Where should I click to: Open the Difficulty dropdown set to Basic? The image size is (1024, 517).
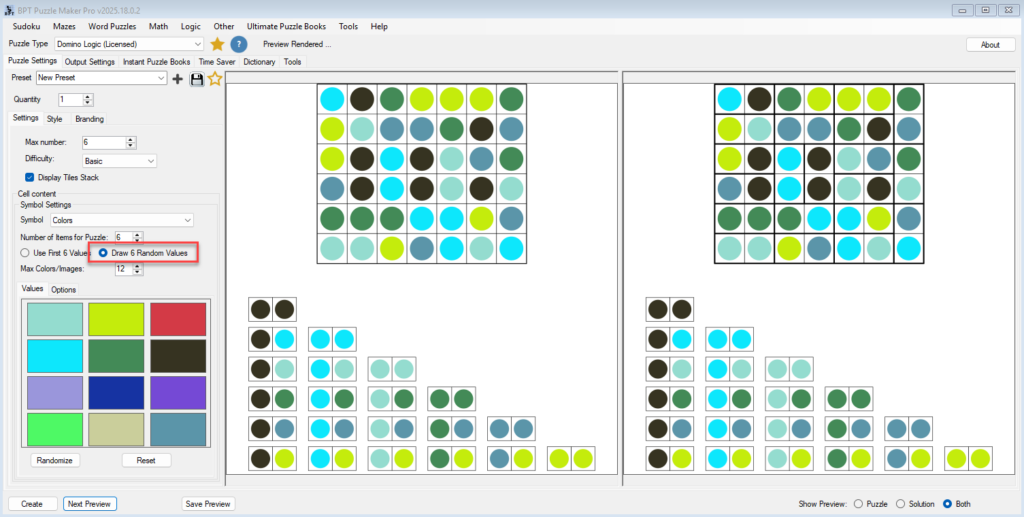150,160
